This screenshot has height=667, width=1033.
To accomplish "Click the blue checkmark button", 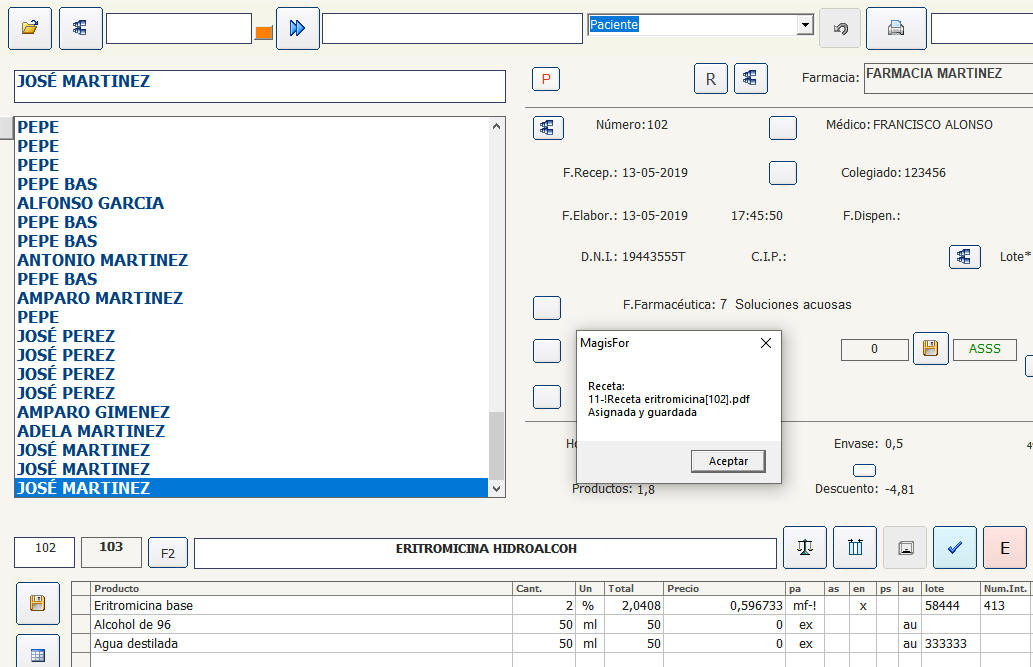I will click(x=954, y=548).
